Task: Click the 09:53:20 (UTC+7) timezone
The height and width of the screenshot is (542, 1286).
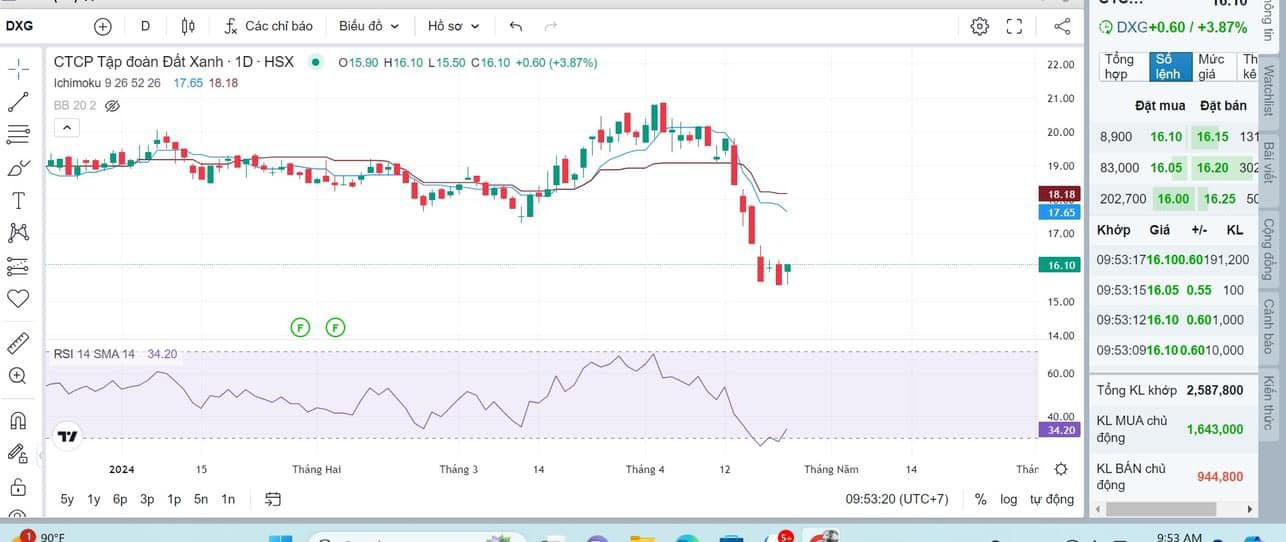Action: click(897, 499)
